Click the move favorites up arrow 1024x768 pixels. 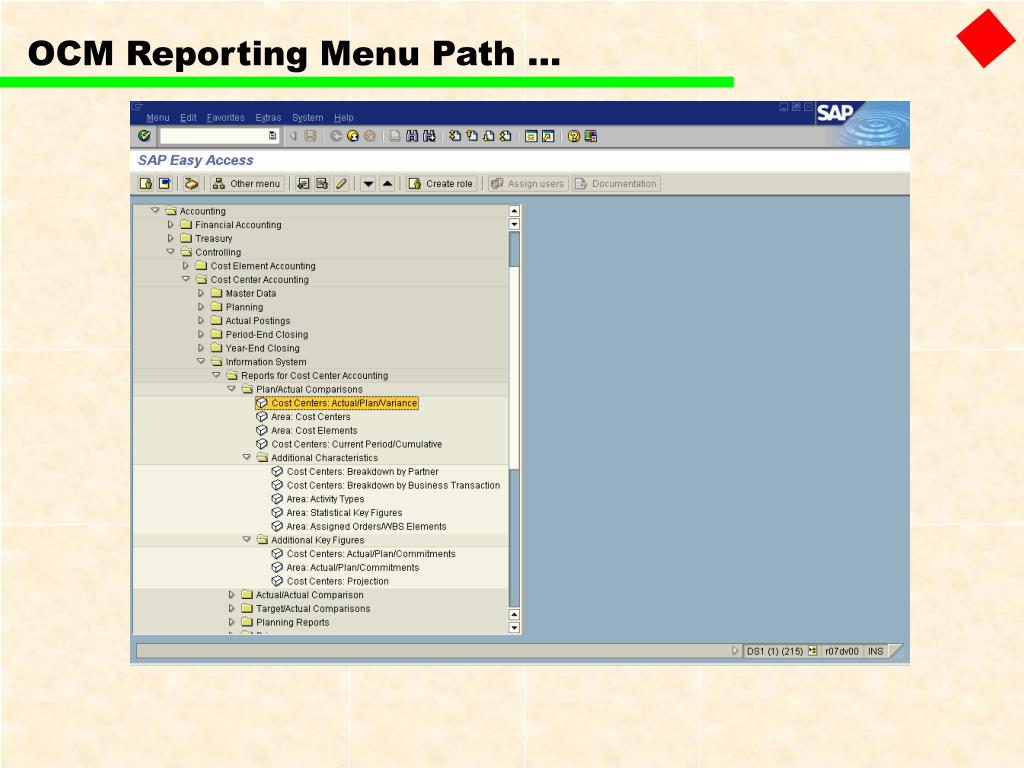pyautogui.click(x=387, y=184)
